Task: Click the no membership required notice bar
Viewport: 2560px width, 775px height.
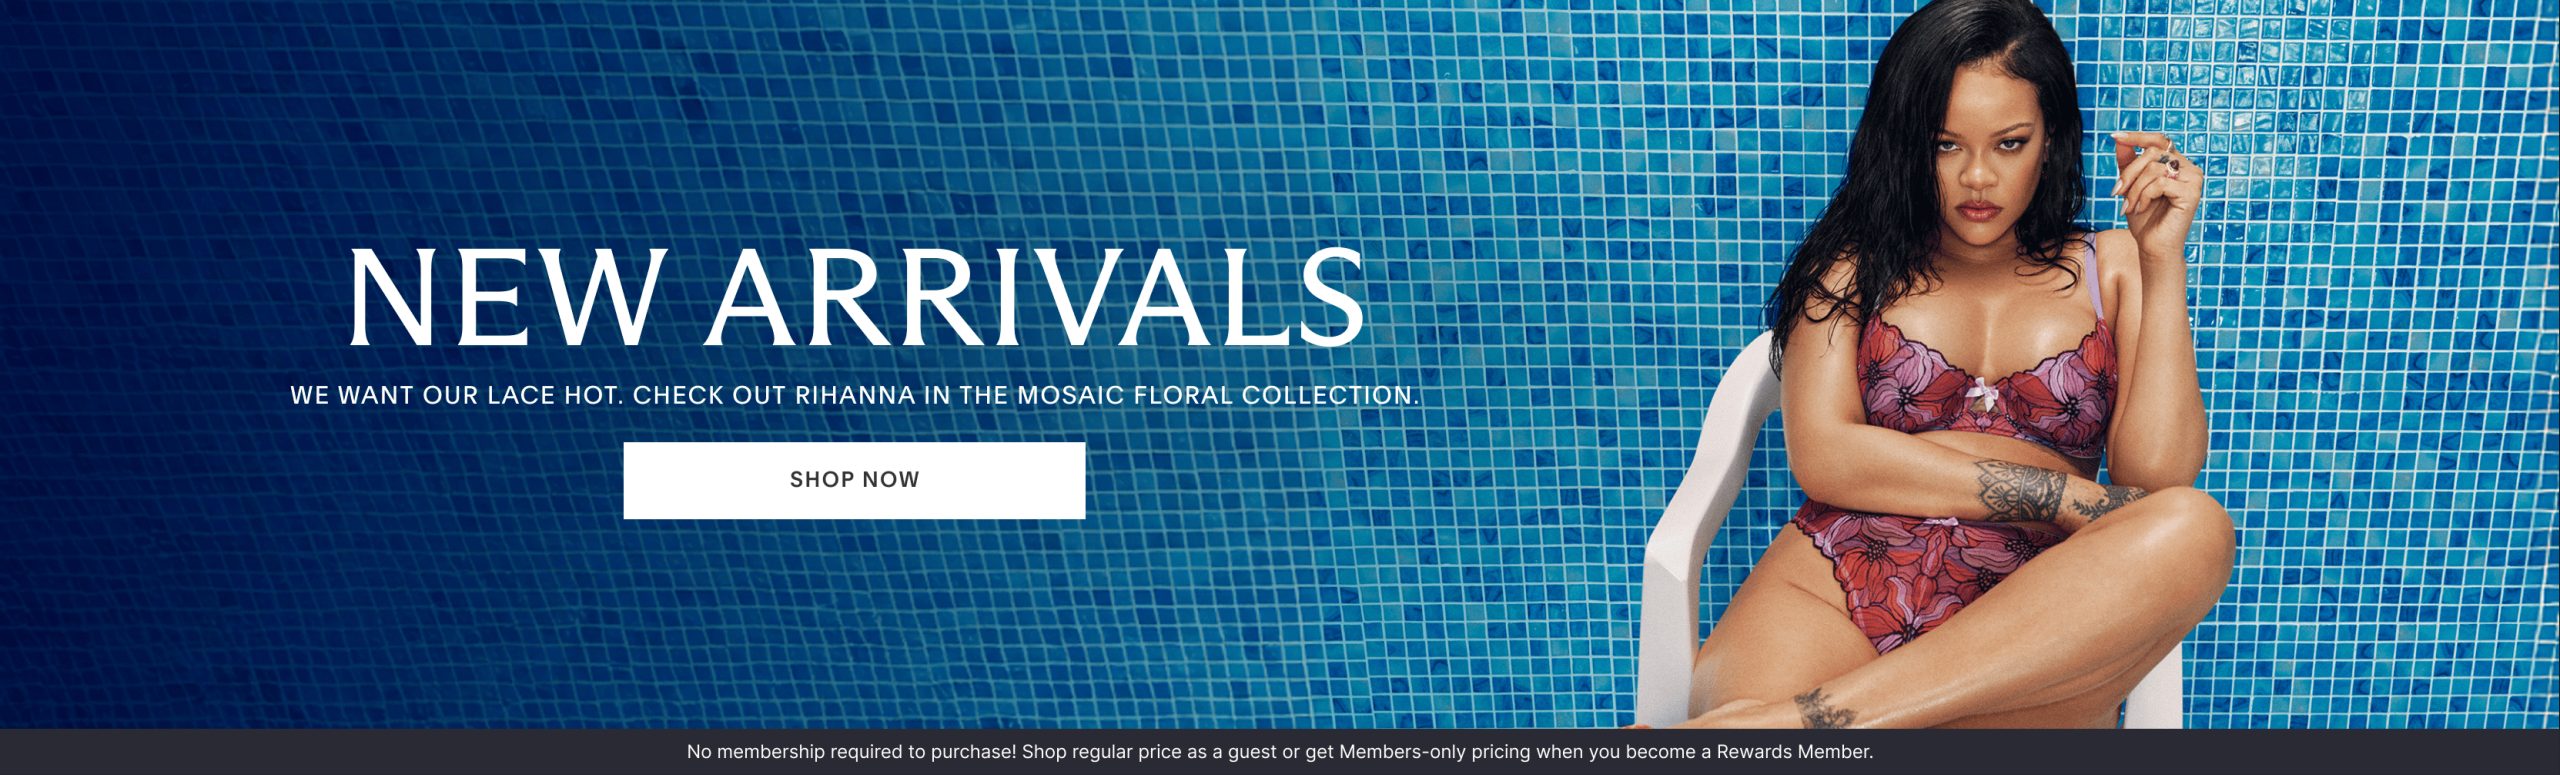Action: pos(1280,752)
